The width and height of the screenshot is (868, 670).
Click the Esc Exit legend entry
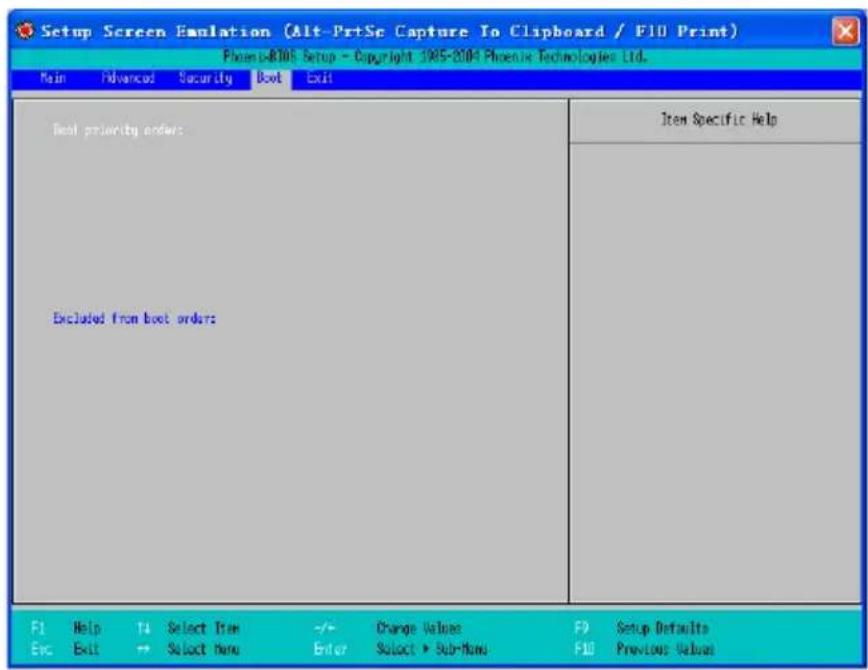(x=65, y=648)
